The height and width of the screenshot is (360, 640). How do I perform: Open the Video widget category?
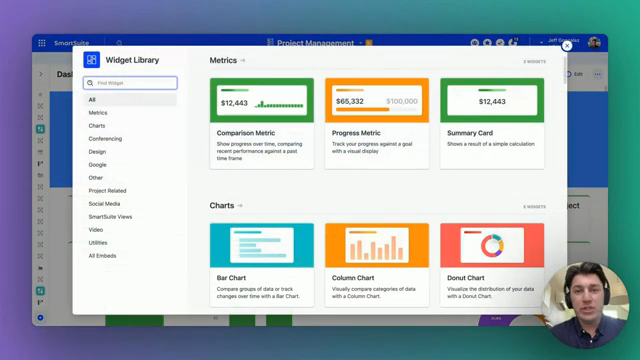[x=96, y=230]
